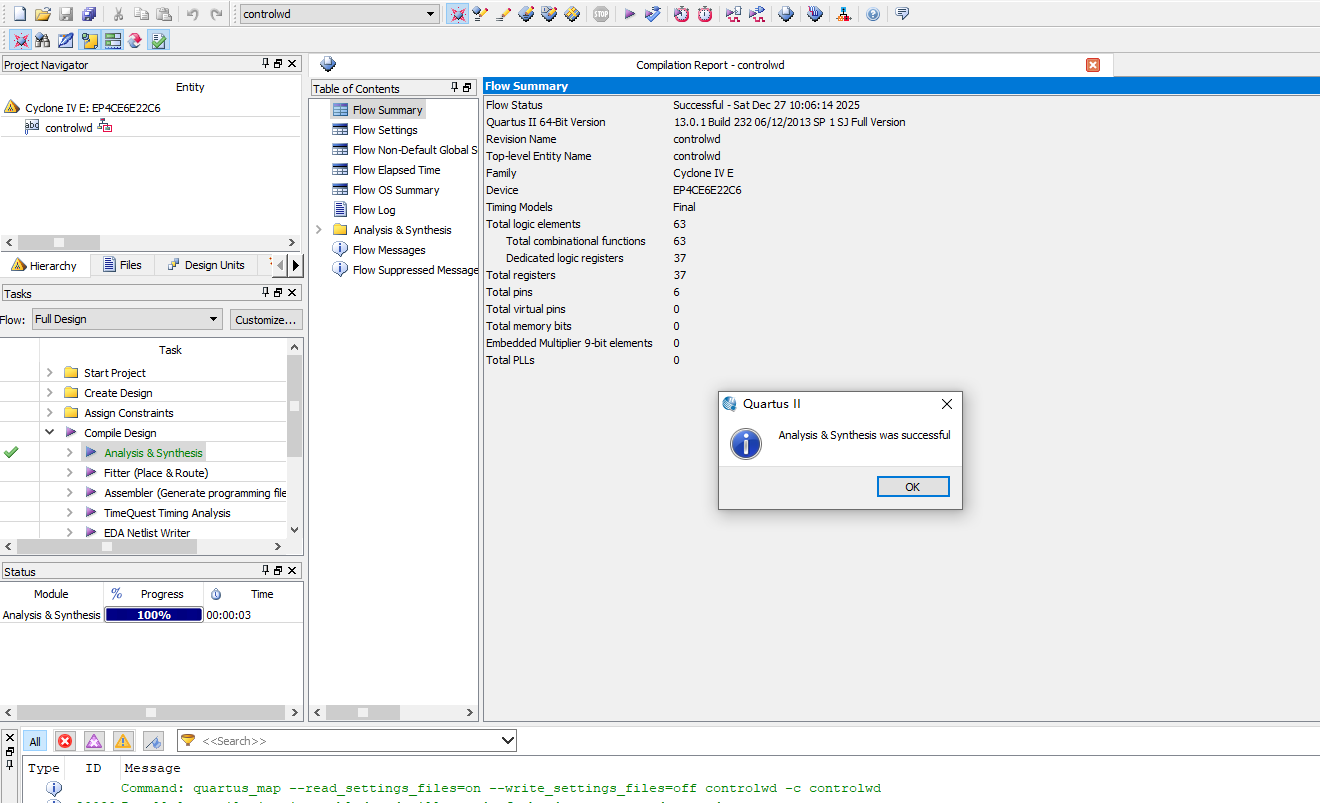Screen dimensions: 1320x803
Task: Open a file with the folder icon
Action: pyautogui.click(x=42, y=14)
